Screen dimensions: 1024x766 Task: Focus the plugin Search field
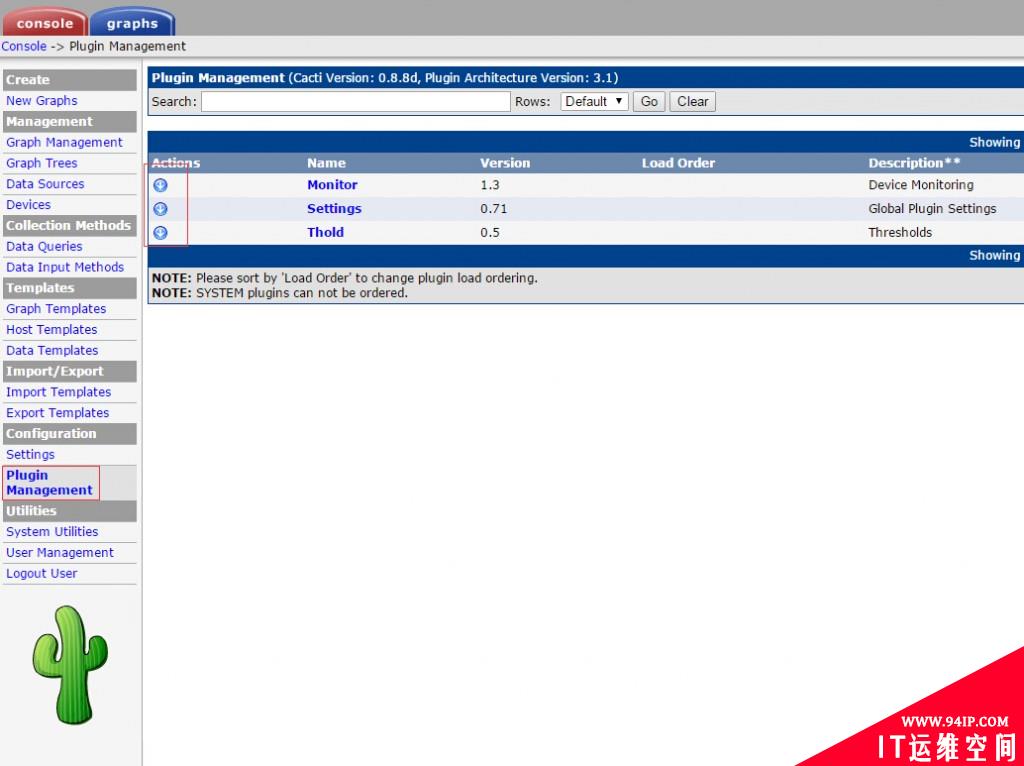point(355,101)
